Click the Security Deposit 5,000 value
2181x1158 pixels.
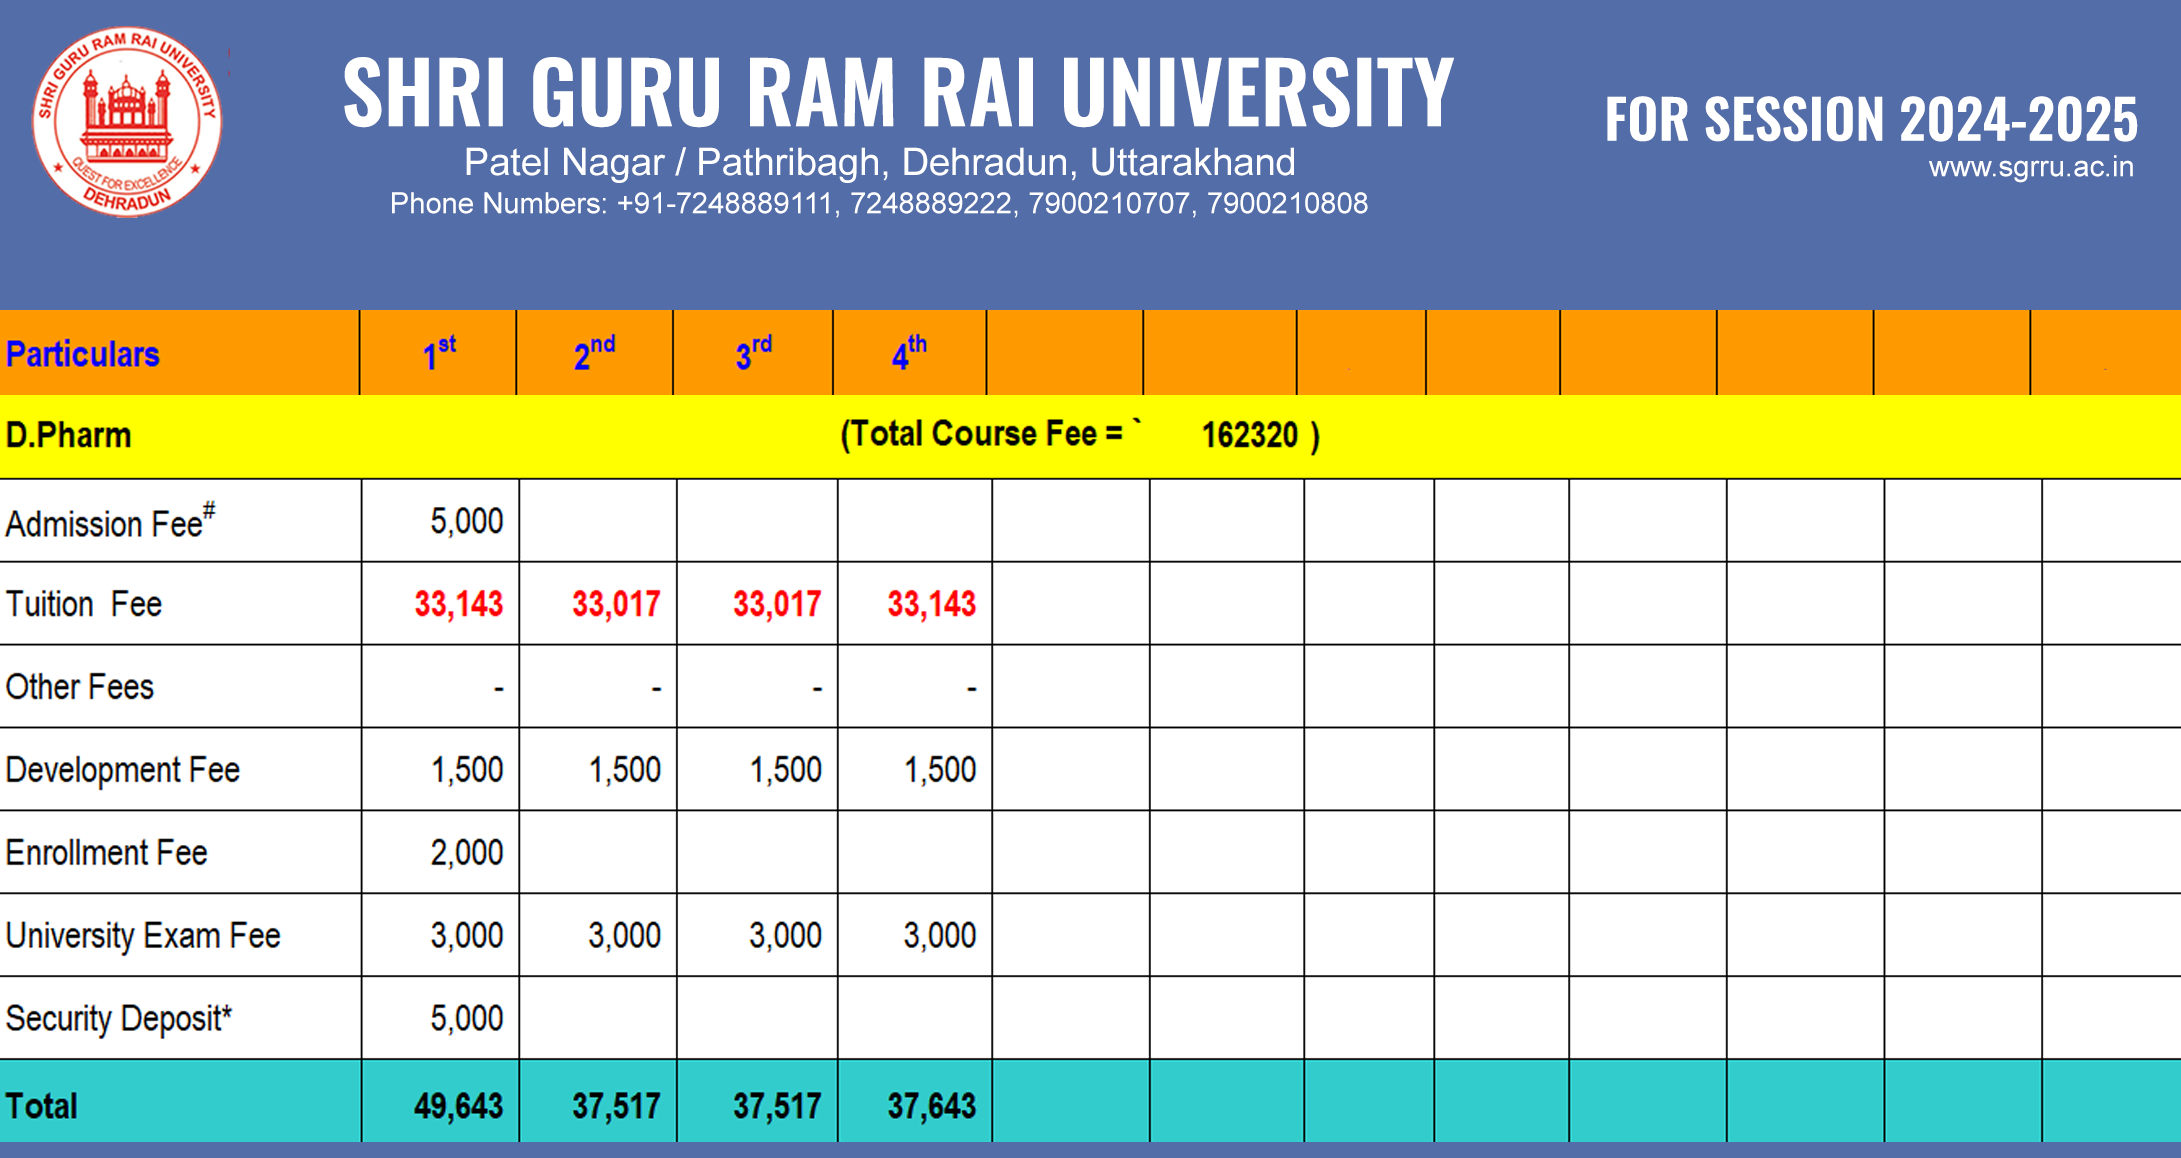pyautogui.click(x=467, y=1019)
